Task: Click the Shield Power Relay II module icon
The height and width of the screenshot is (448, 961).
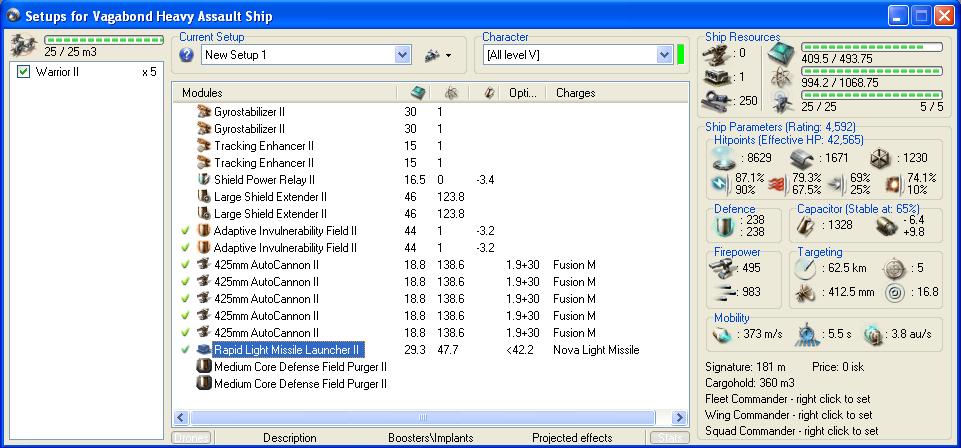Action: pos(204,179)
